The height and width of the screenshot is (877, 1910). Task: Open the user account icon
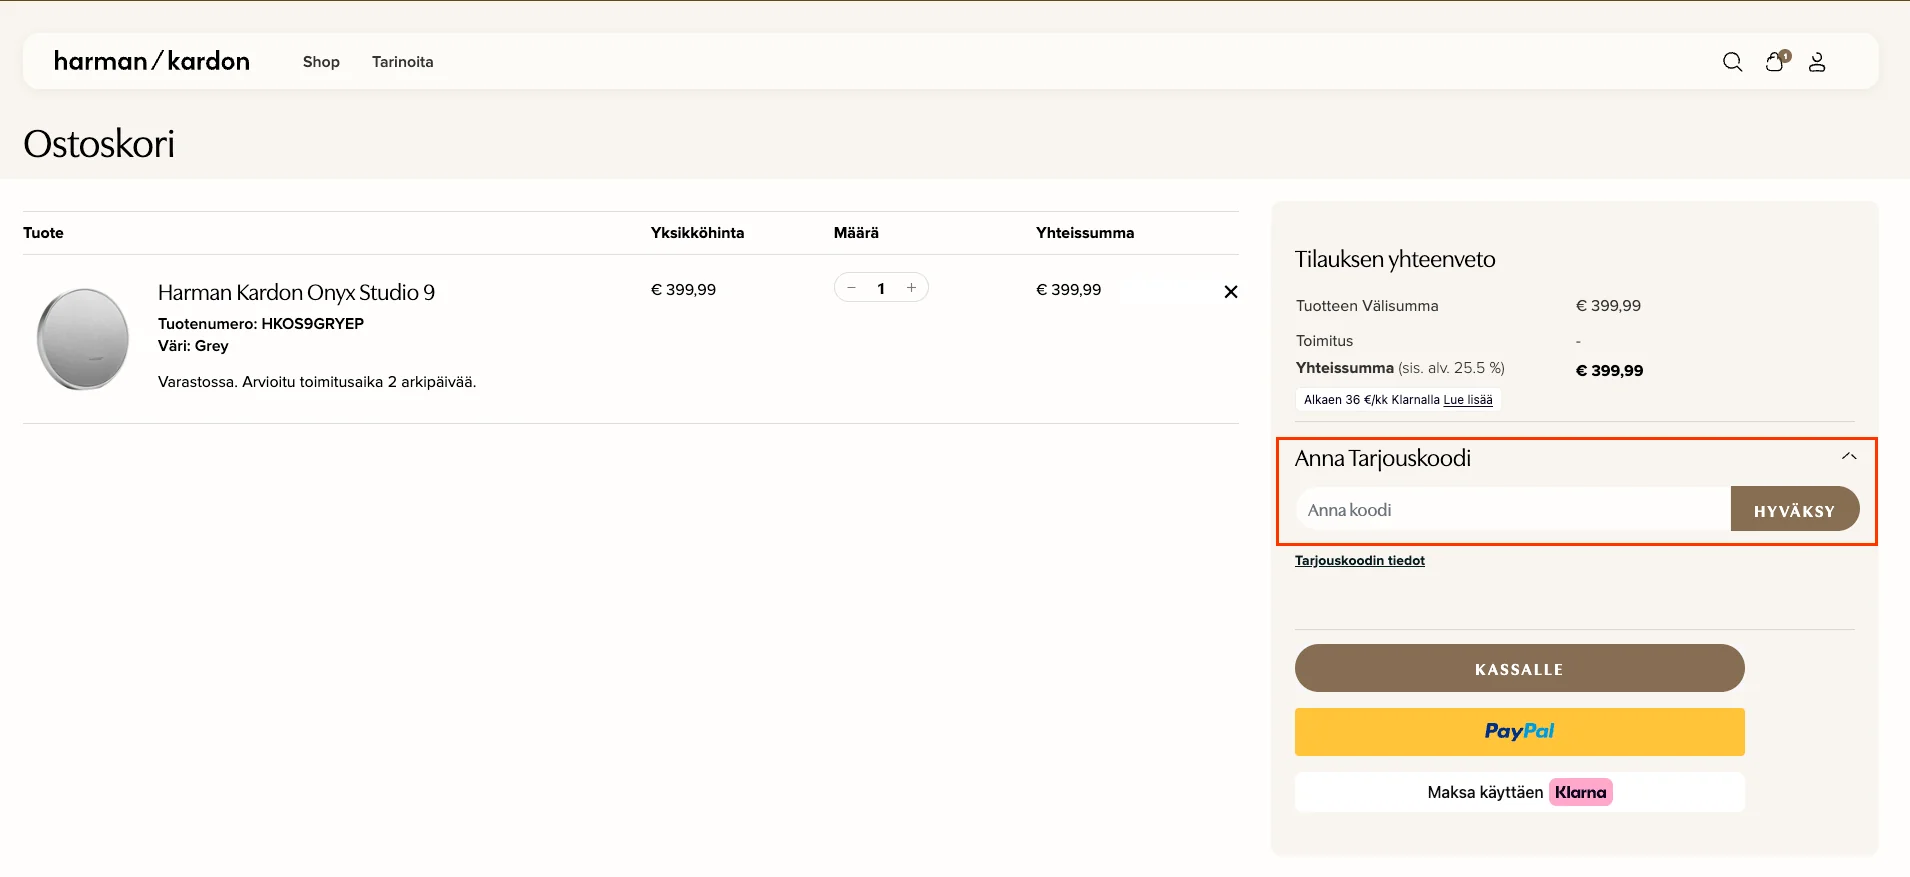(1817, 62)
